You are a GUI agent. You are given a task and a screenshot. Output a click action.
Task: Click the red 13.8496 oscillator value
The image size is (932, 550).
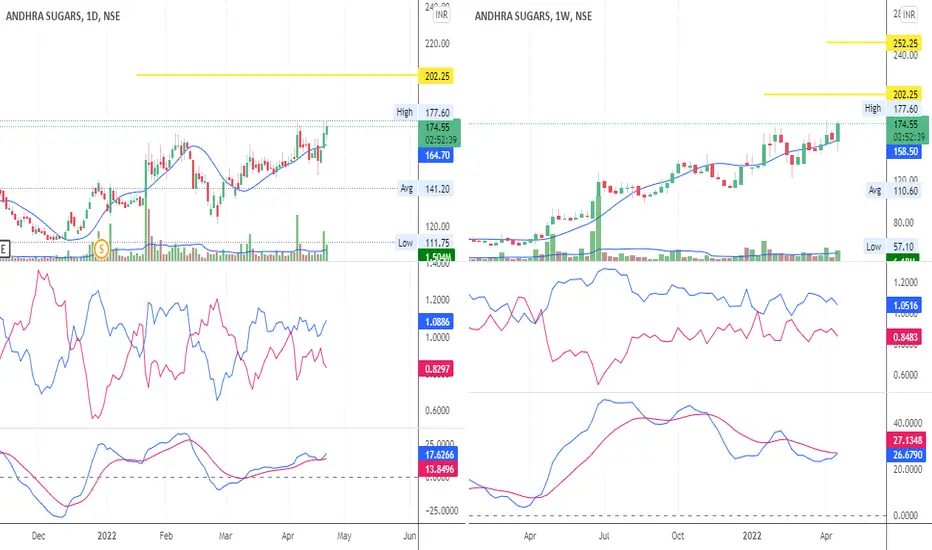pyautogui.click(x=439, y=469)
